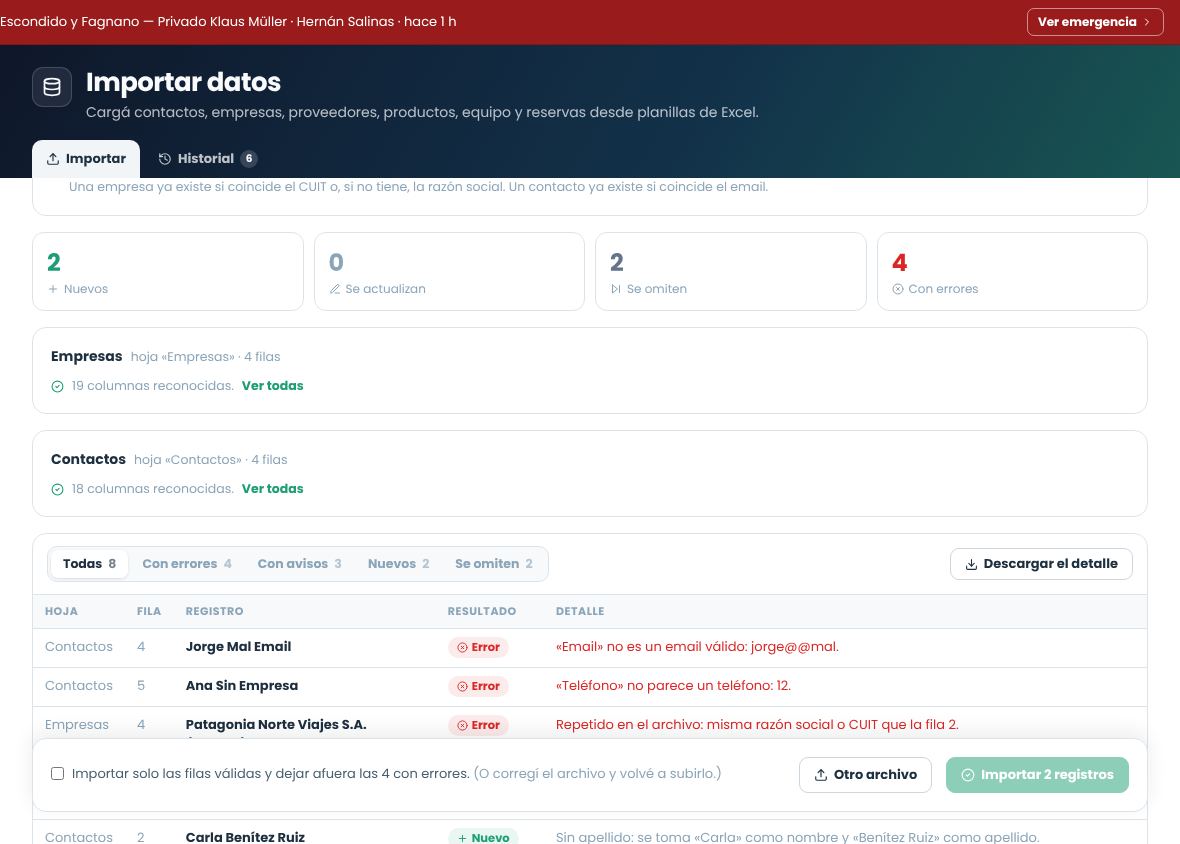Click the error icon beside Con errores

pyautogui.click(x=898, y=289)
